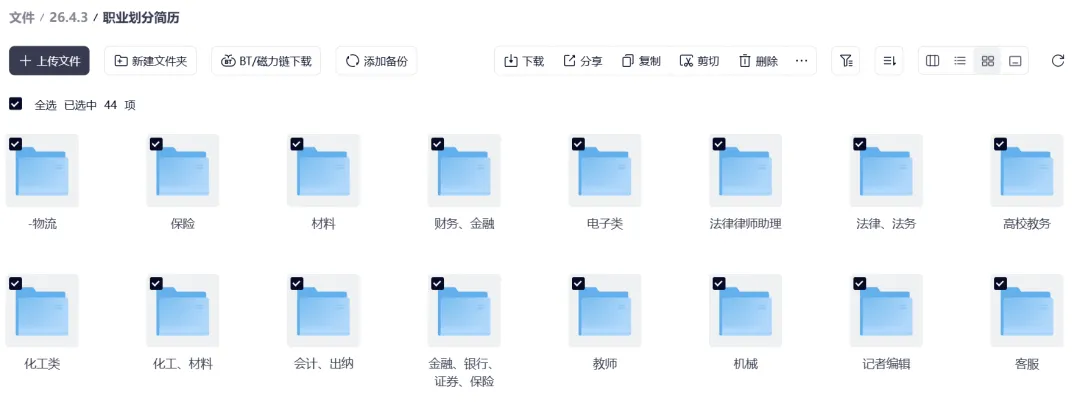Select the 会计、出纳 folder icon
The width and height of the screenshot is (1080, 402).
323,311
